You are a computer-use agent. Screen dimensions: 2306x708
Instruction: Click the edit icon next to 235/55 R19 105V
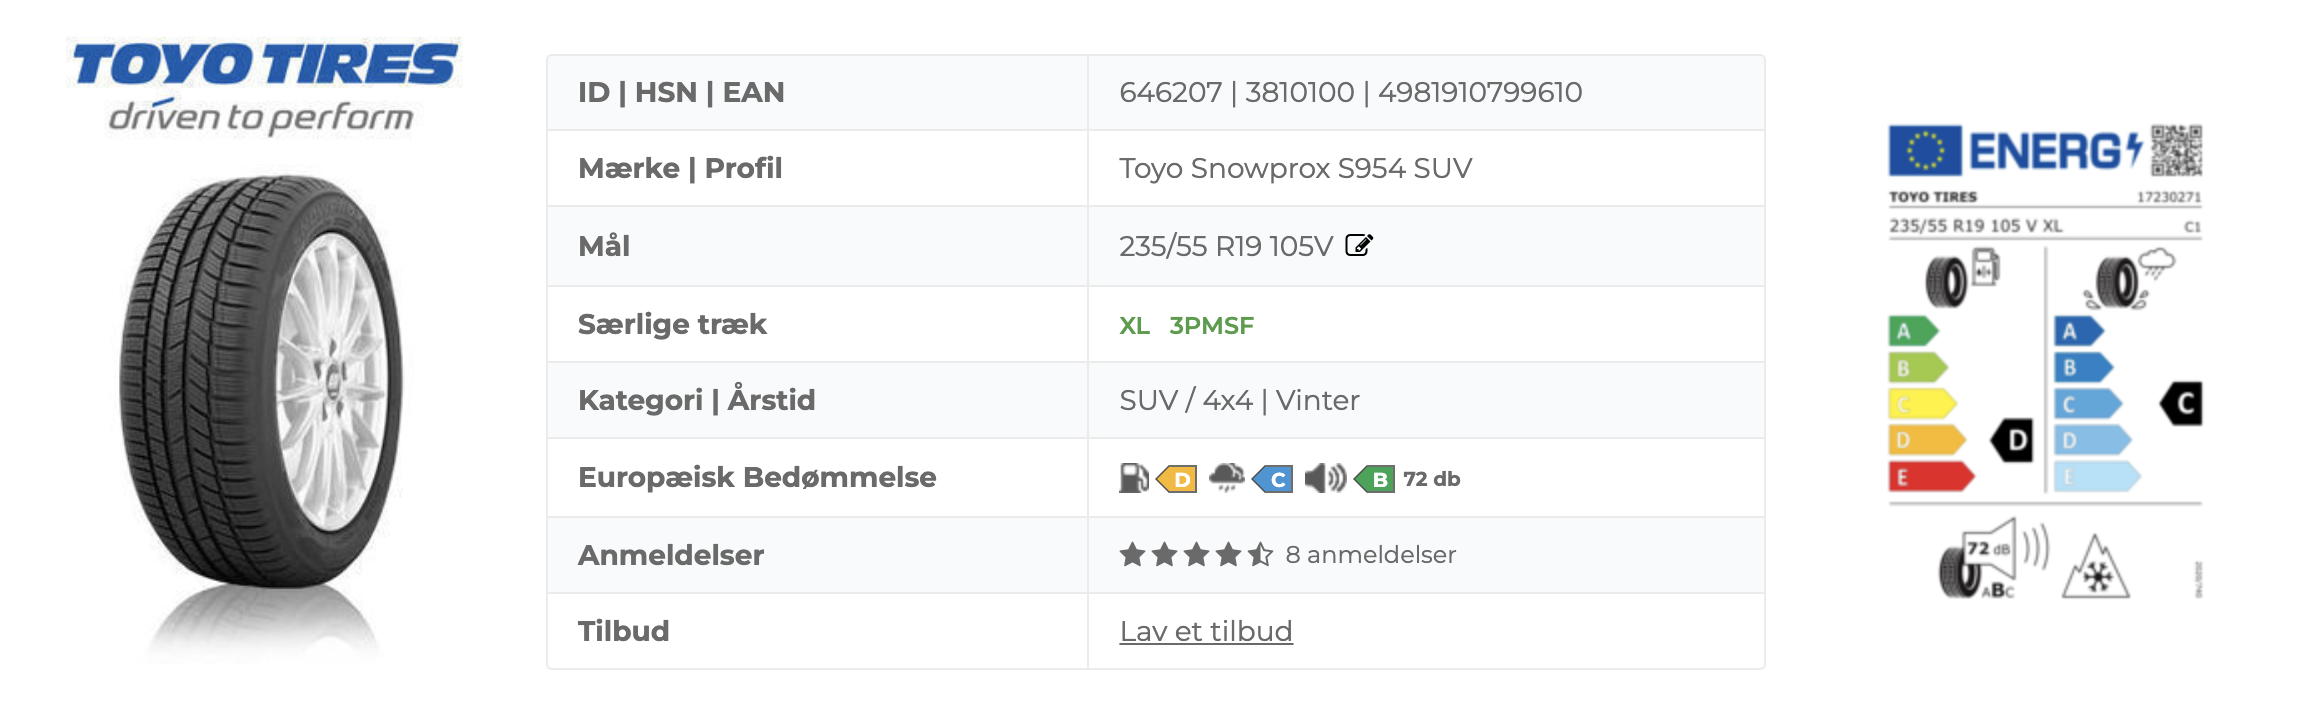tap(1359, 245)
